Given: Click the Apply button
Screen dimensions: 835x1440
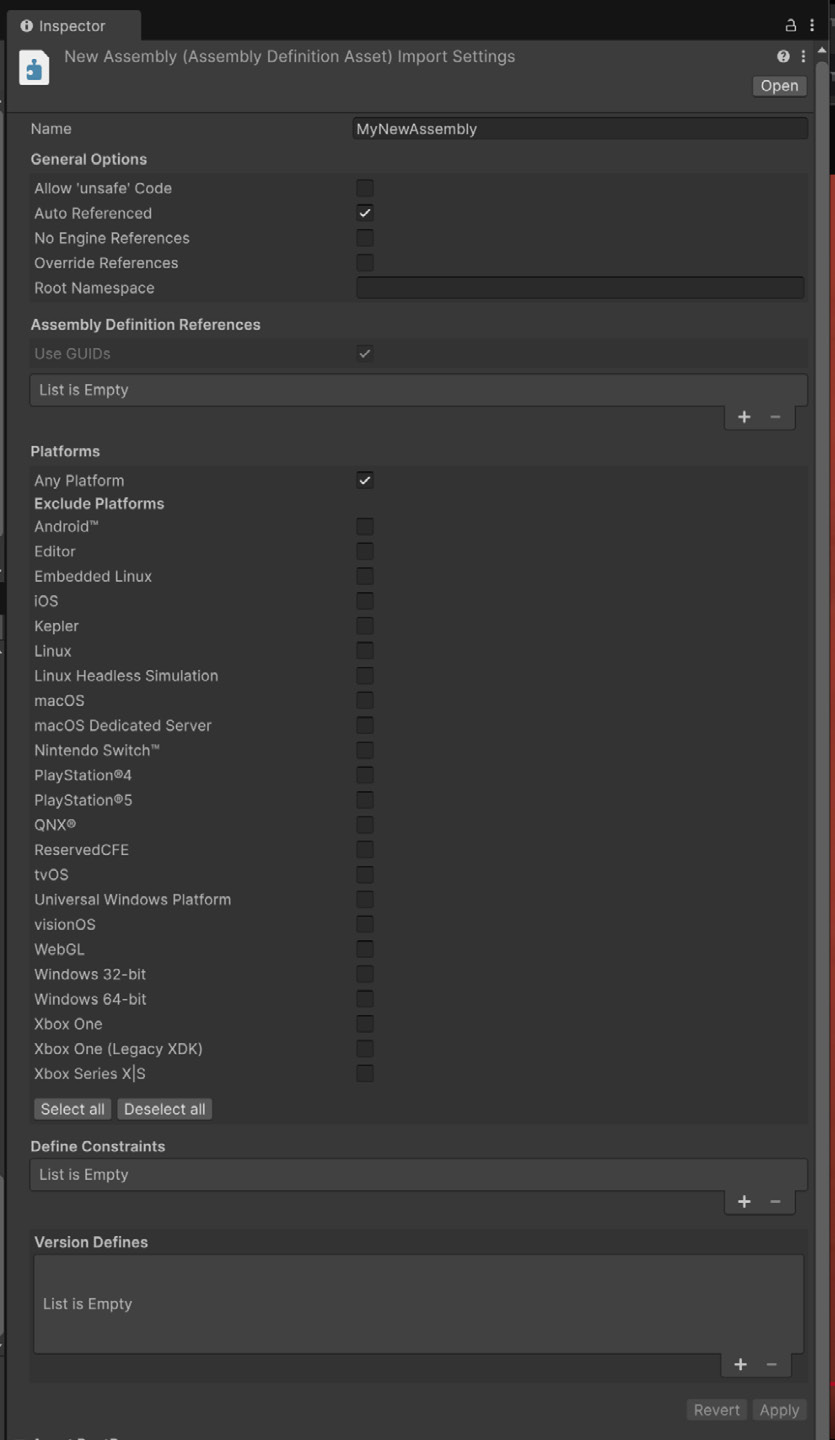Looking at the screenshot, I should pos(779,1410).
